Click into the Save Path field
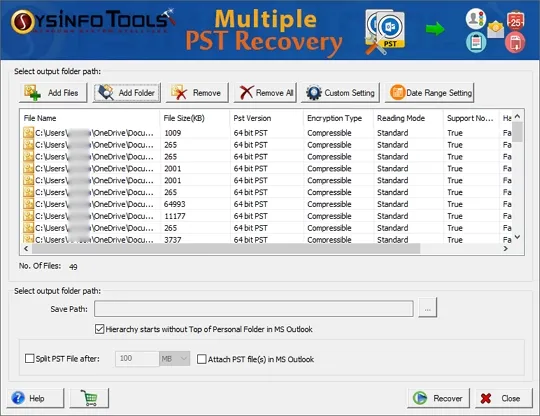This screenshot has width=540, height=416. tap(254, 309)
